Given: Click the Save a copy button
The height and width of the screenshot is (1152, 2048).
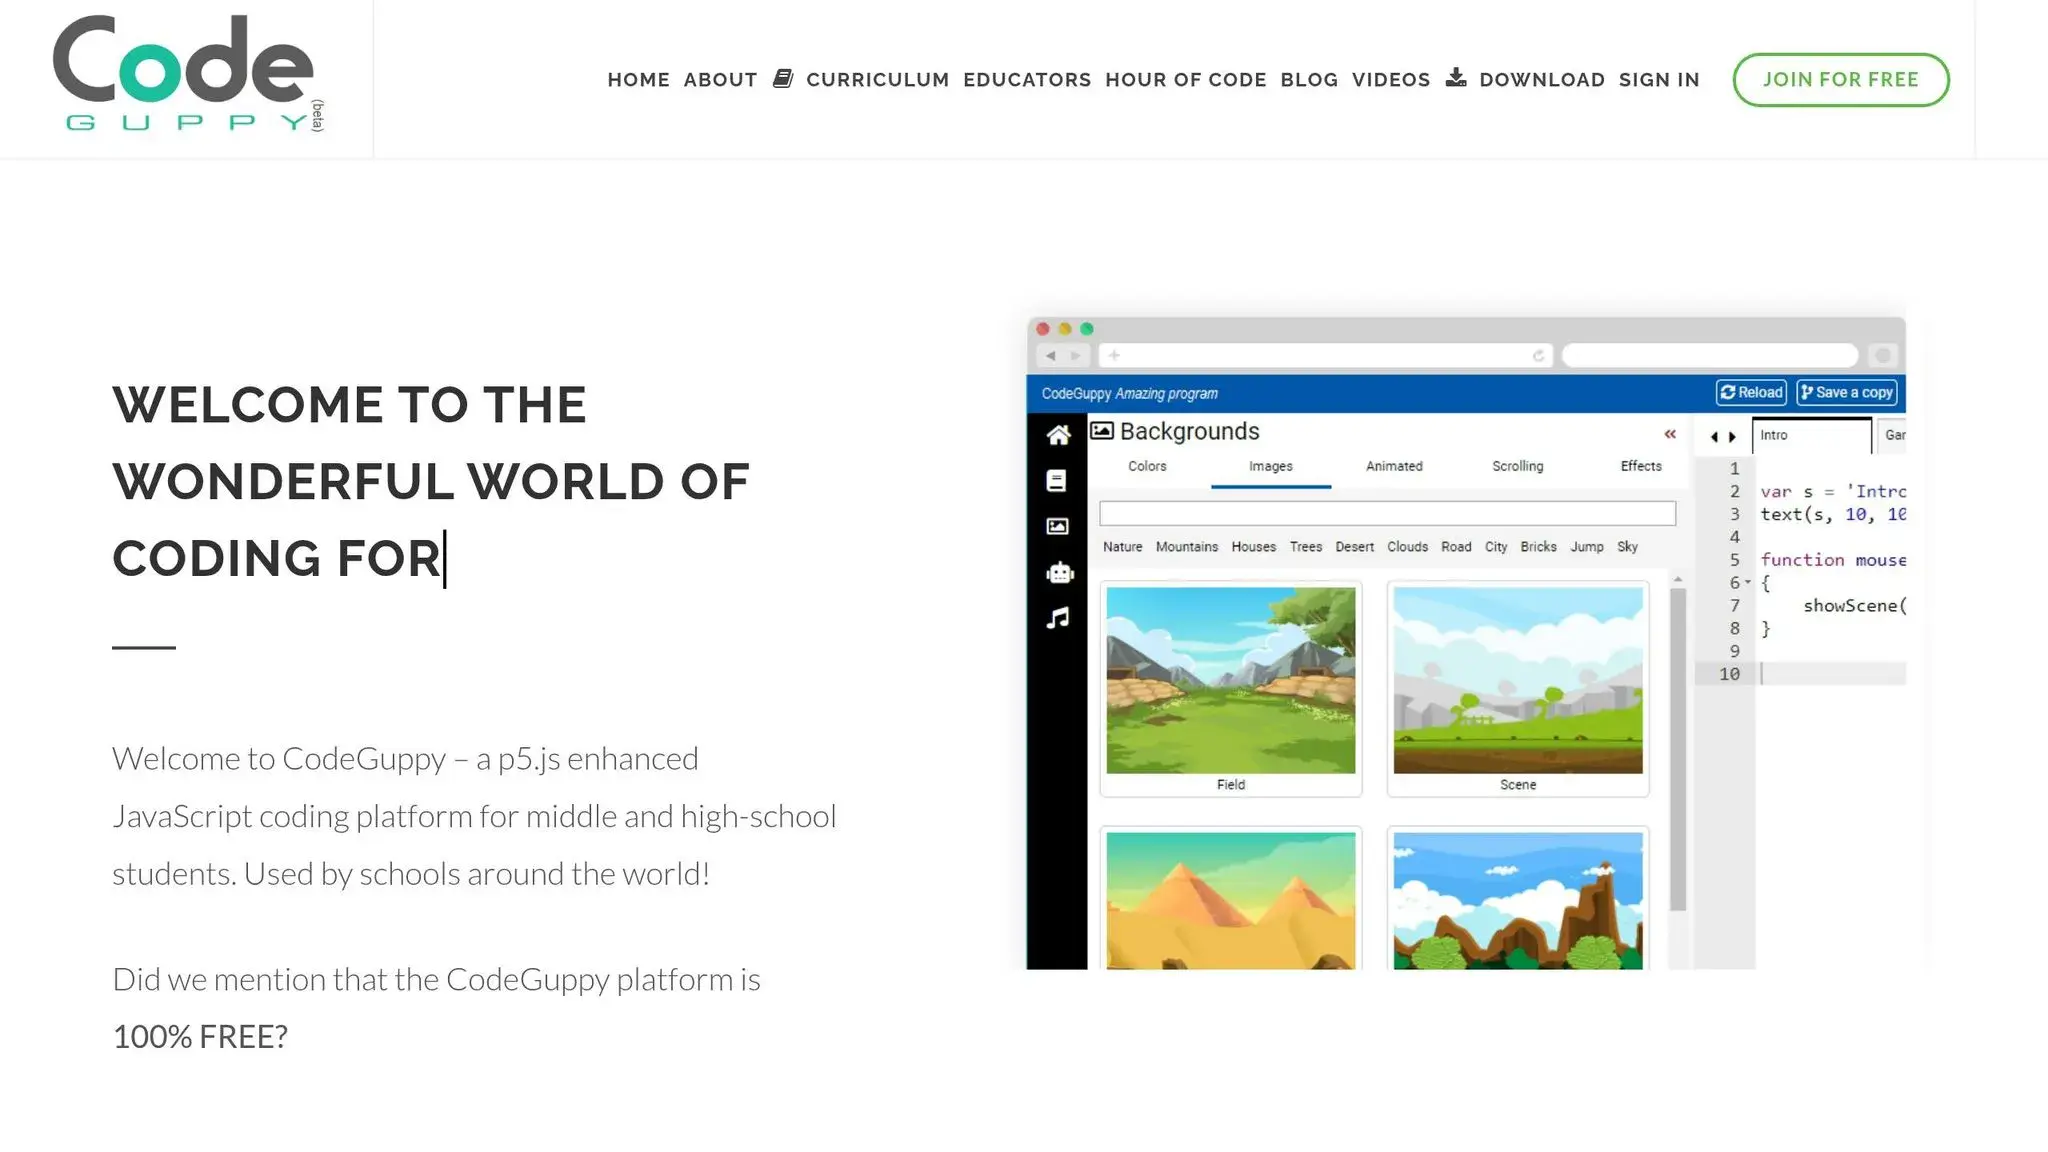Looking at the screenshot, I should coord(1846,393).
